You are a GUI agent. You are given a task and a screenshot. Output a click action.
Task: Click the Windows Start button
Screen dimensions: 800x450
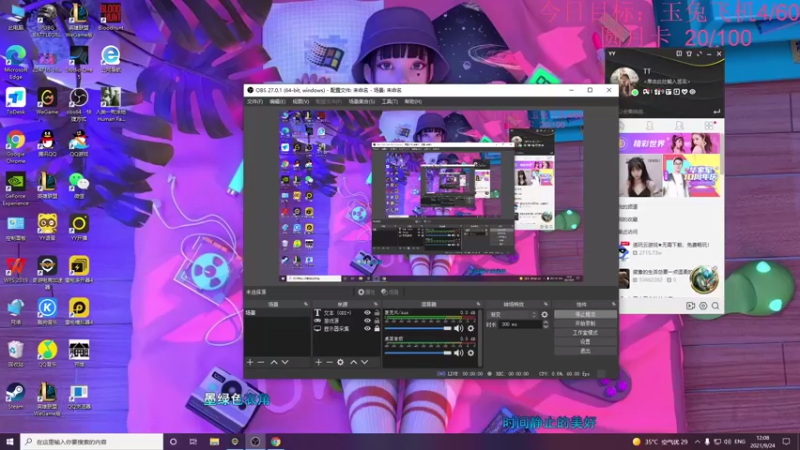[x=10, y=441]
